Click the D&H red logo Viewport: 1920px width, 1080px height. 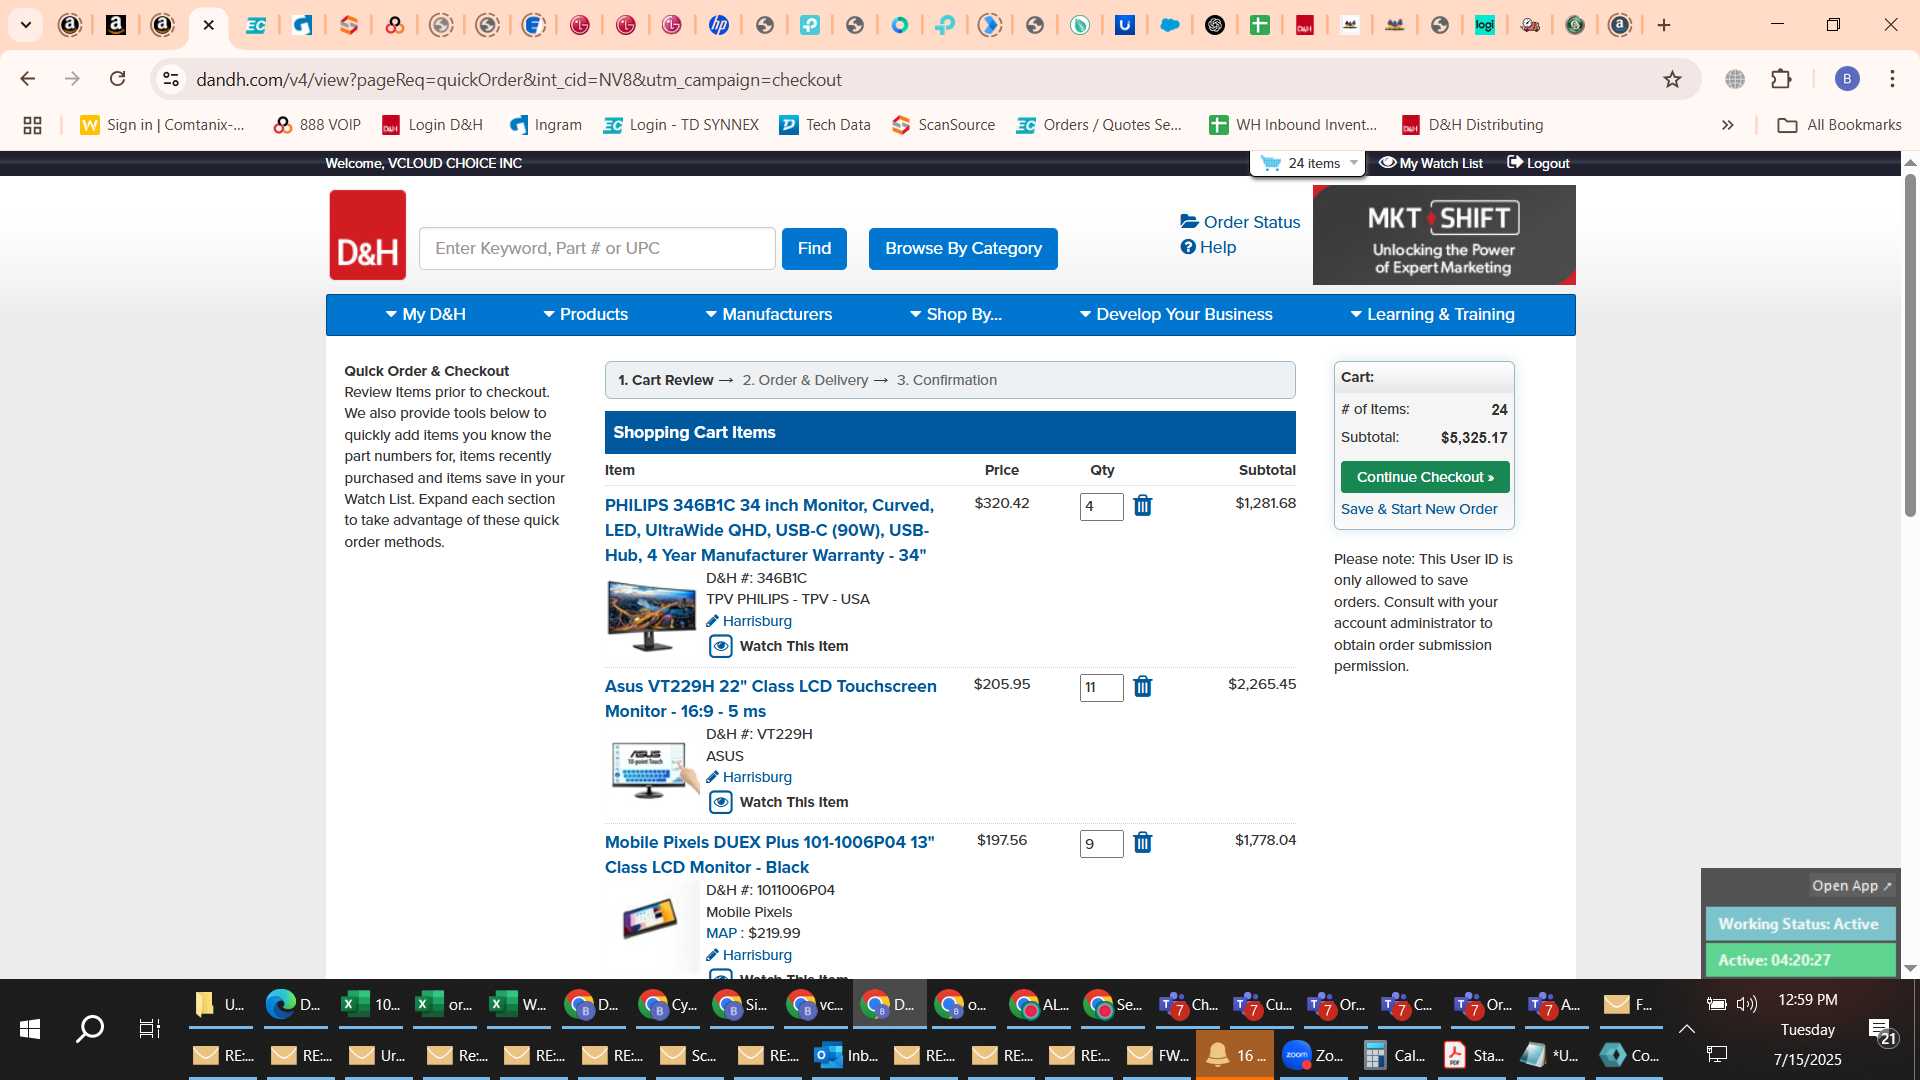tap(368, 235)
